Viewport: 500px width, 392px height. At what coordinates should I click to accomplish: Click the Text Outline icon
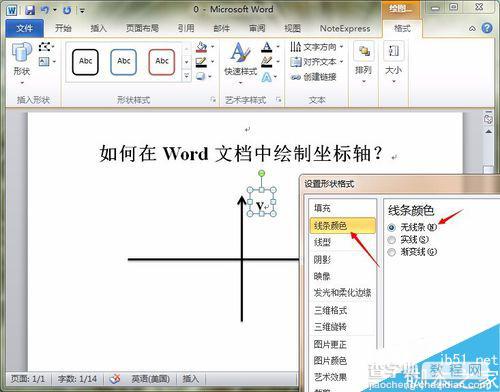pos(267,62)
